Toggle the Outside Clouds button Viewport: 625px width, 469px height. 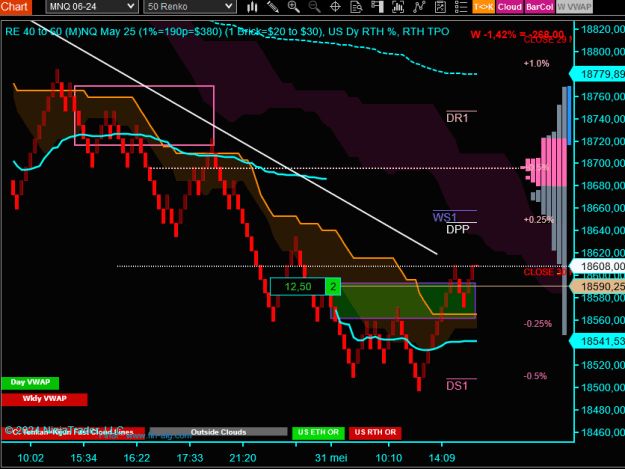(x=218, y=432)
